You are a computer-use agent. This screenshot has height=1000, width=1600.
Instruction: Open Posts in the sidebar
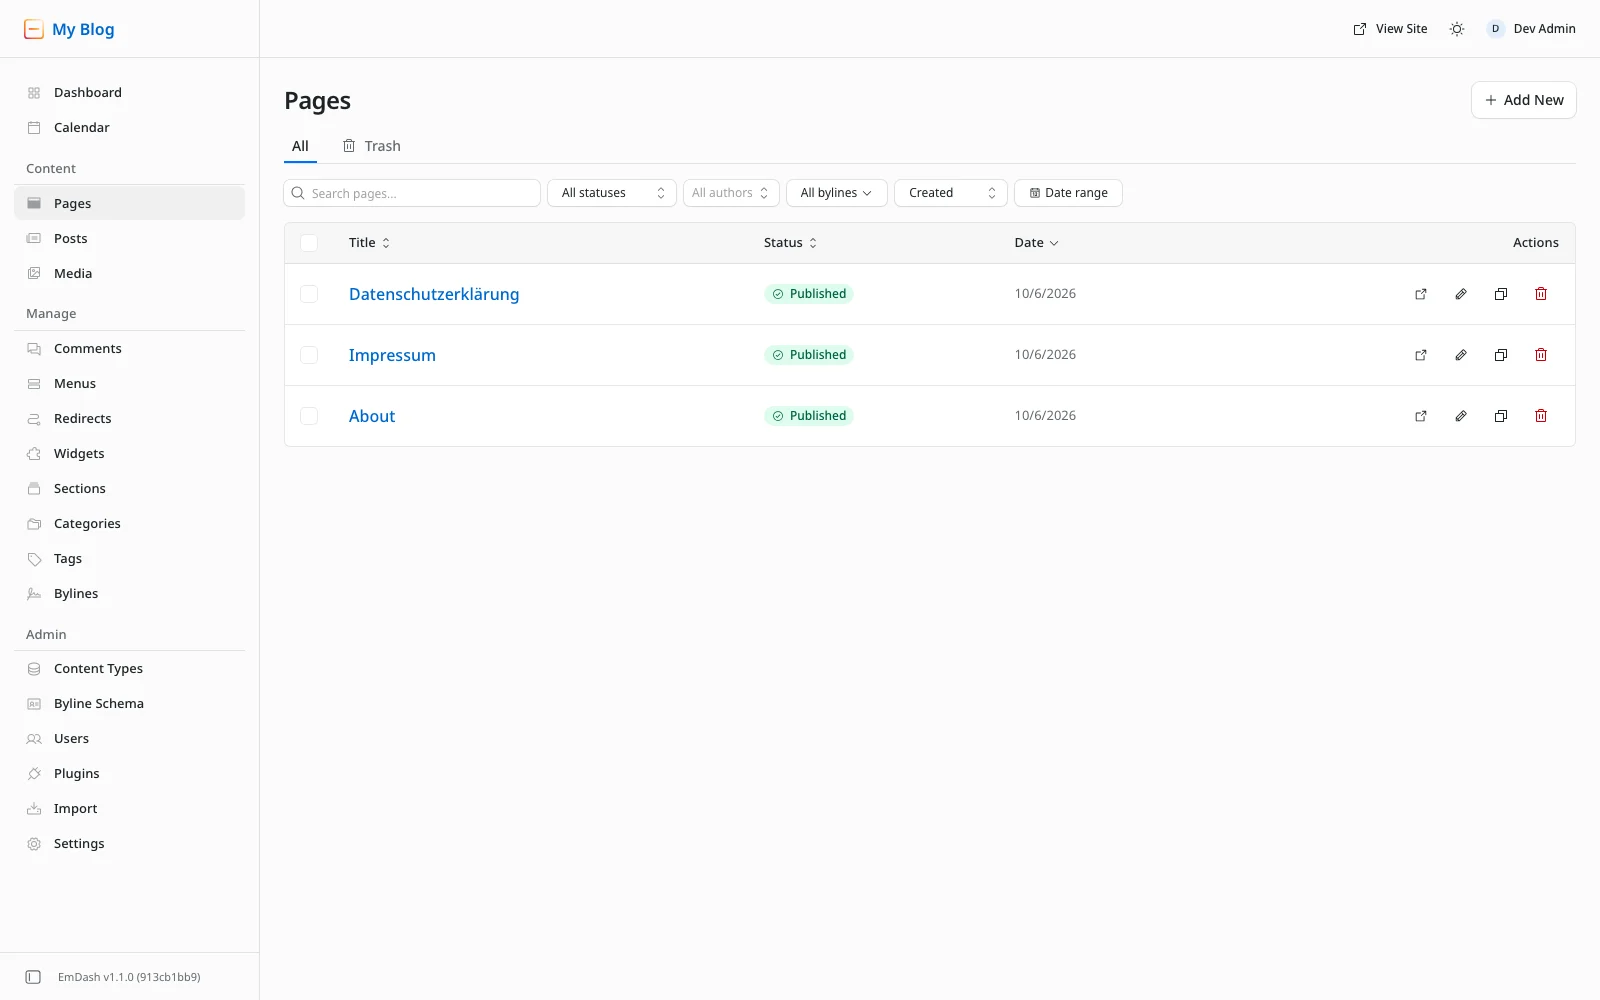pyautogui.click(x=129, y=238)
